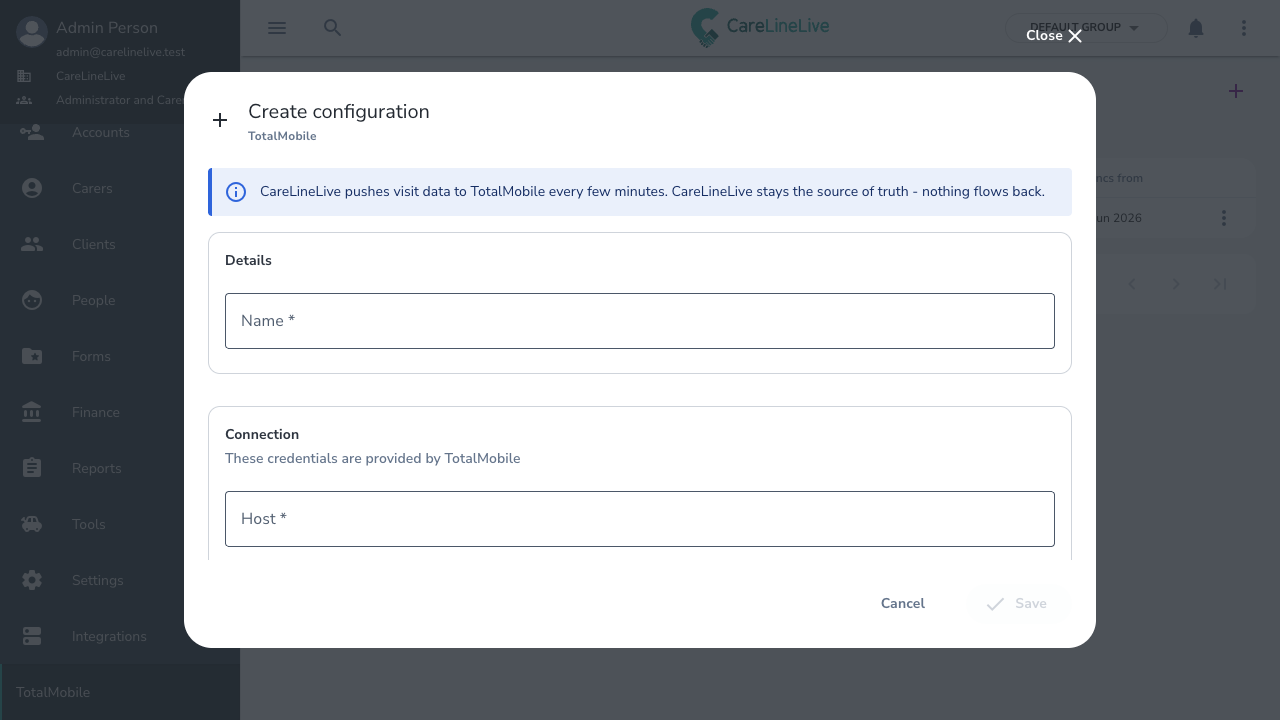The width and height of the screenshot is (1280, 720).
Task: Expand the Default Group dropdown
Action: point(1086,28)
